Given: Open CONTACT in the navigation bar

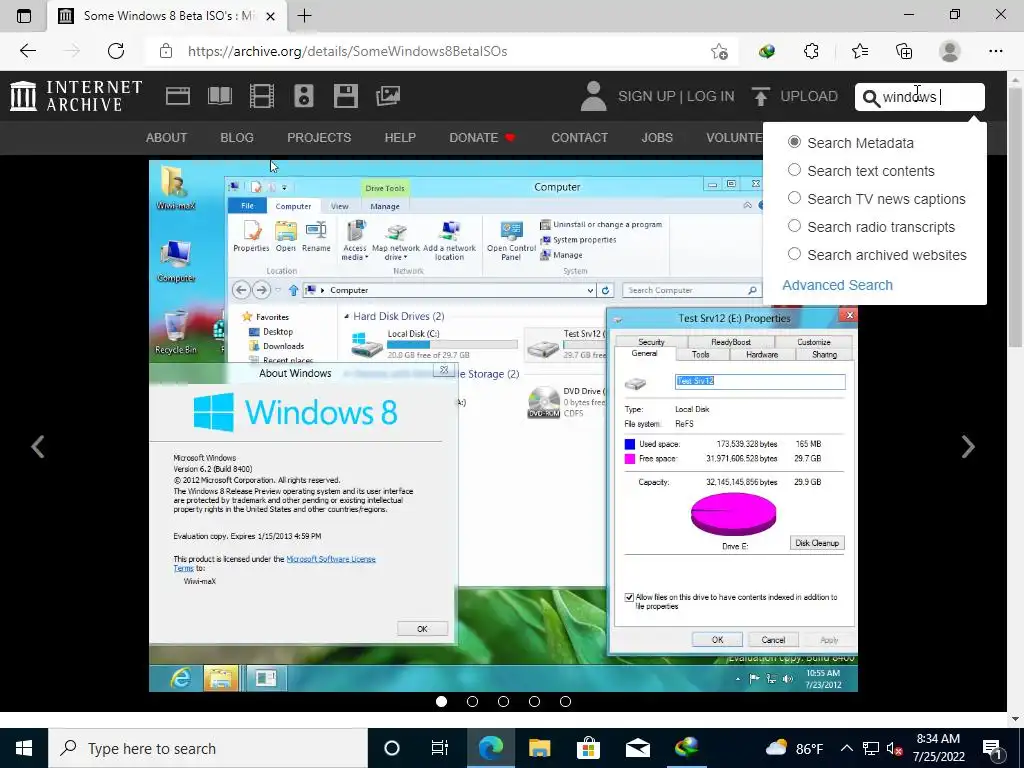Looking at the screenshot, I should 579,138.
